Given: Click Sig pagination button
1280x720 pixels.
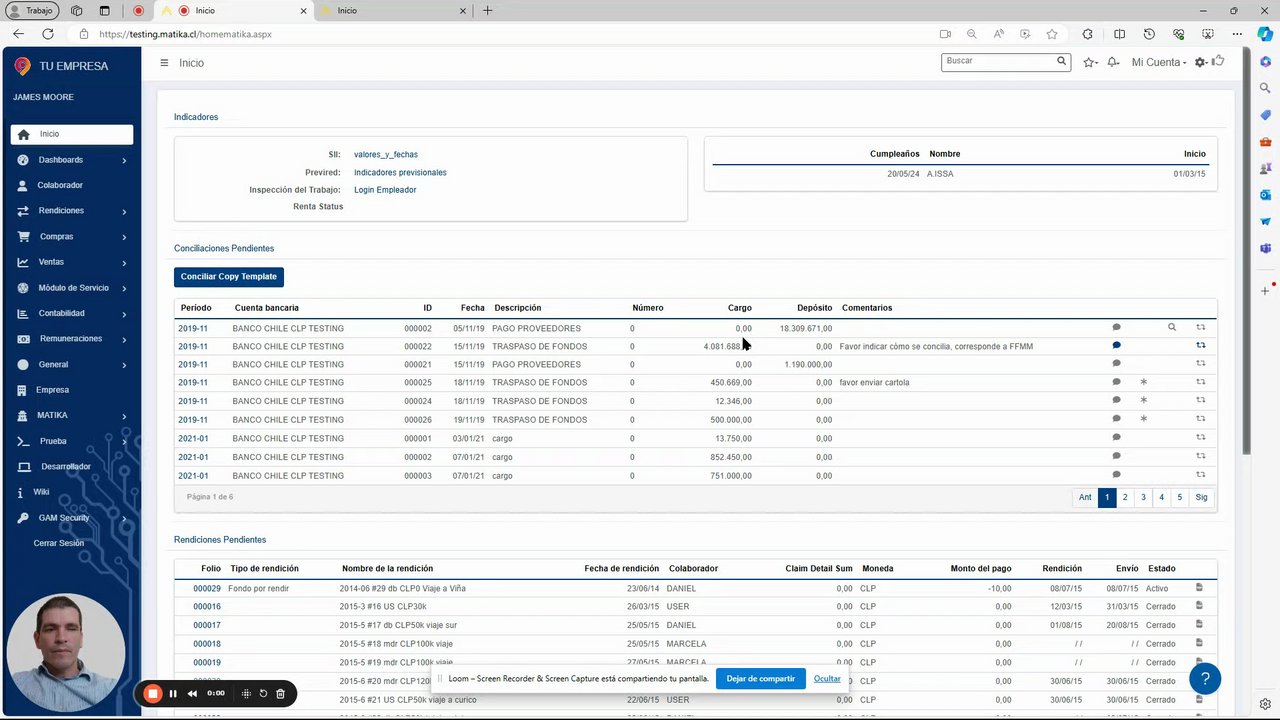Looking at the screenshot, I should pos(1201,497).
